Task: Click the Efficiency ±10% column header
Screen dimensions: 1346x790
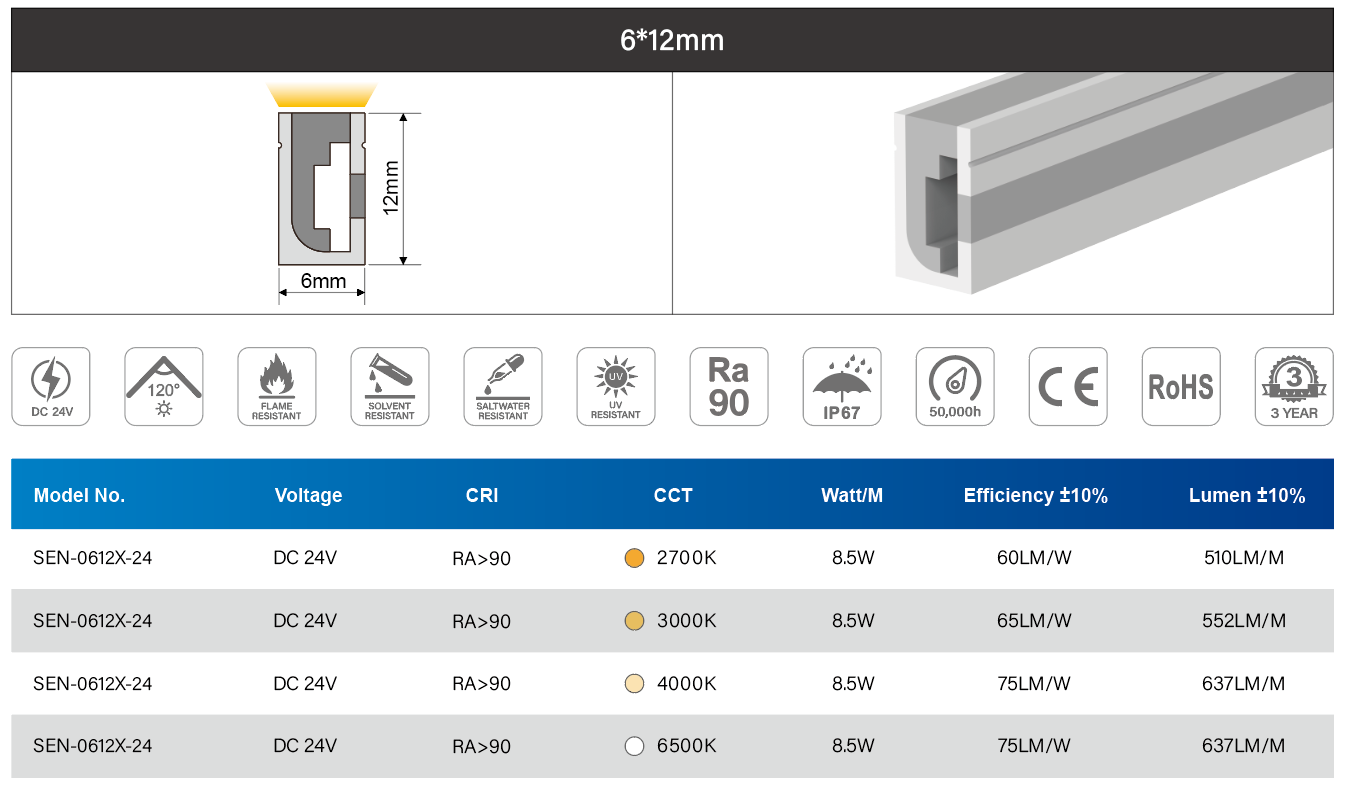Action: pyautogui.click(x=1036, y=495)
